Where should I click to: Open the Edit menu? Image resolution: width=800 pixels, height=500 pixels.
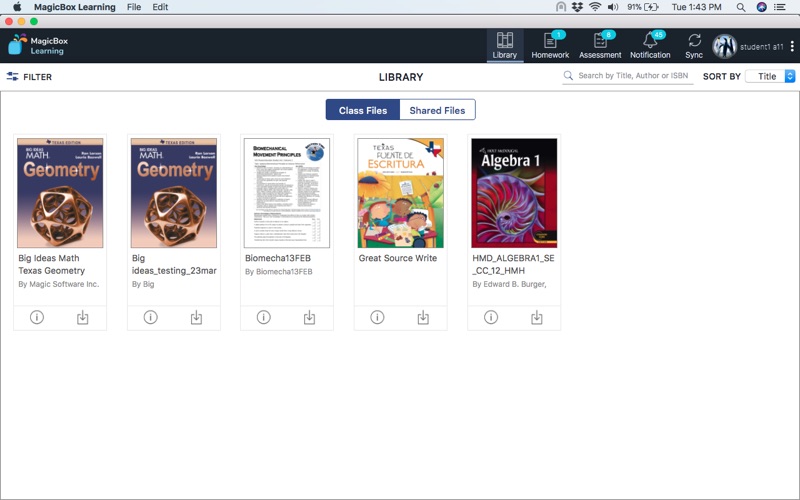160,7
